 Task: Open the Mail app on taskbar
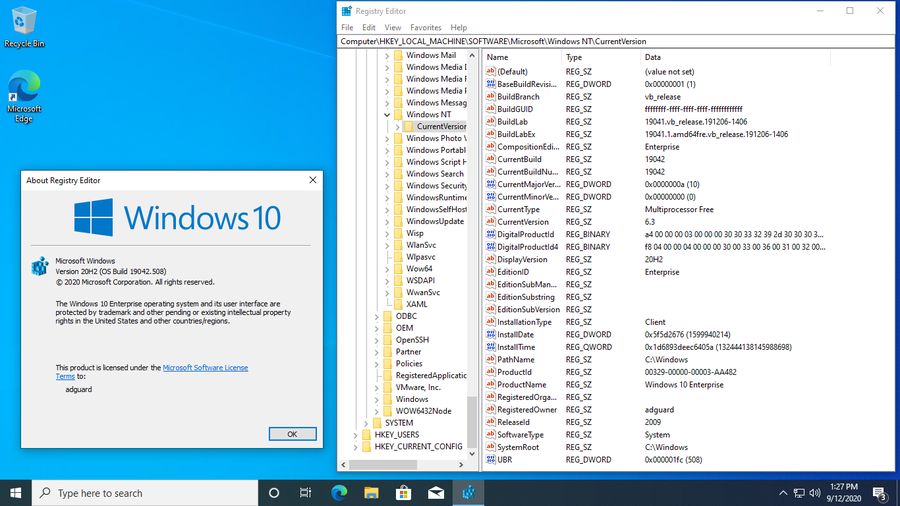coord(436,493)
